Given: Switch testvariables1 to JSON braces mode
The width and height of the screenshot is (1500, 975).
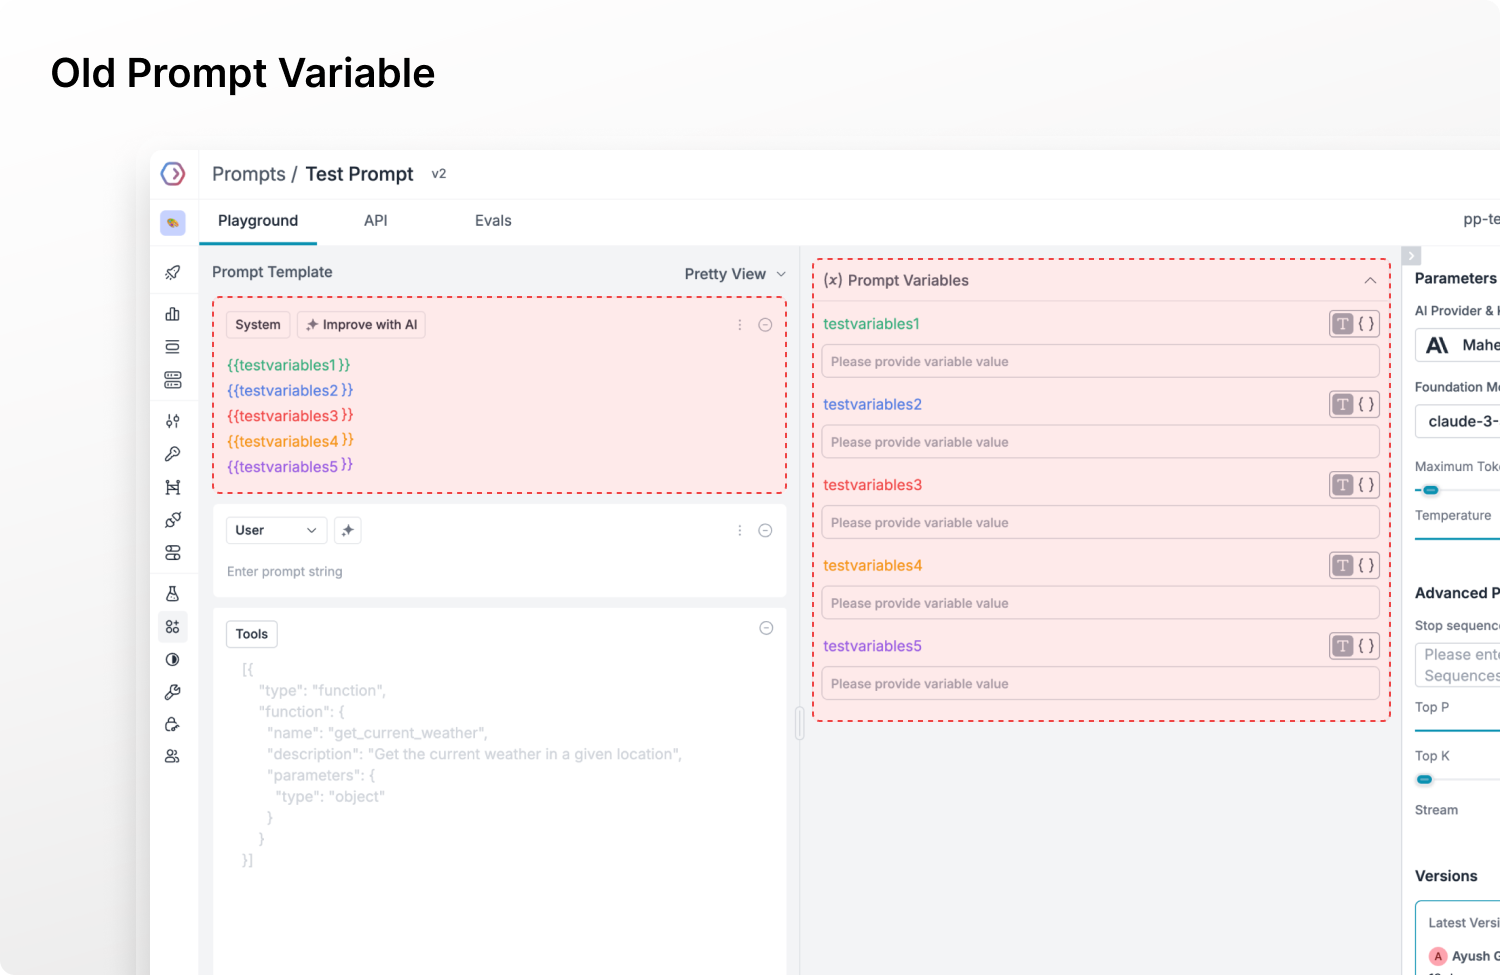Looking at the screenshot, I should click(x=1366, y=324).
